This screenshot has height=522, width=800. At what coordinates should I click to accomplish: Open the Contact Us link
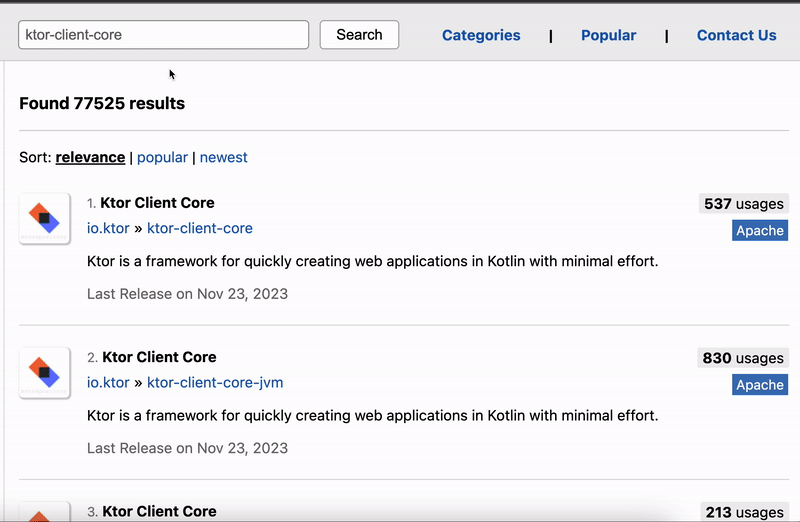pos(737,35)
